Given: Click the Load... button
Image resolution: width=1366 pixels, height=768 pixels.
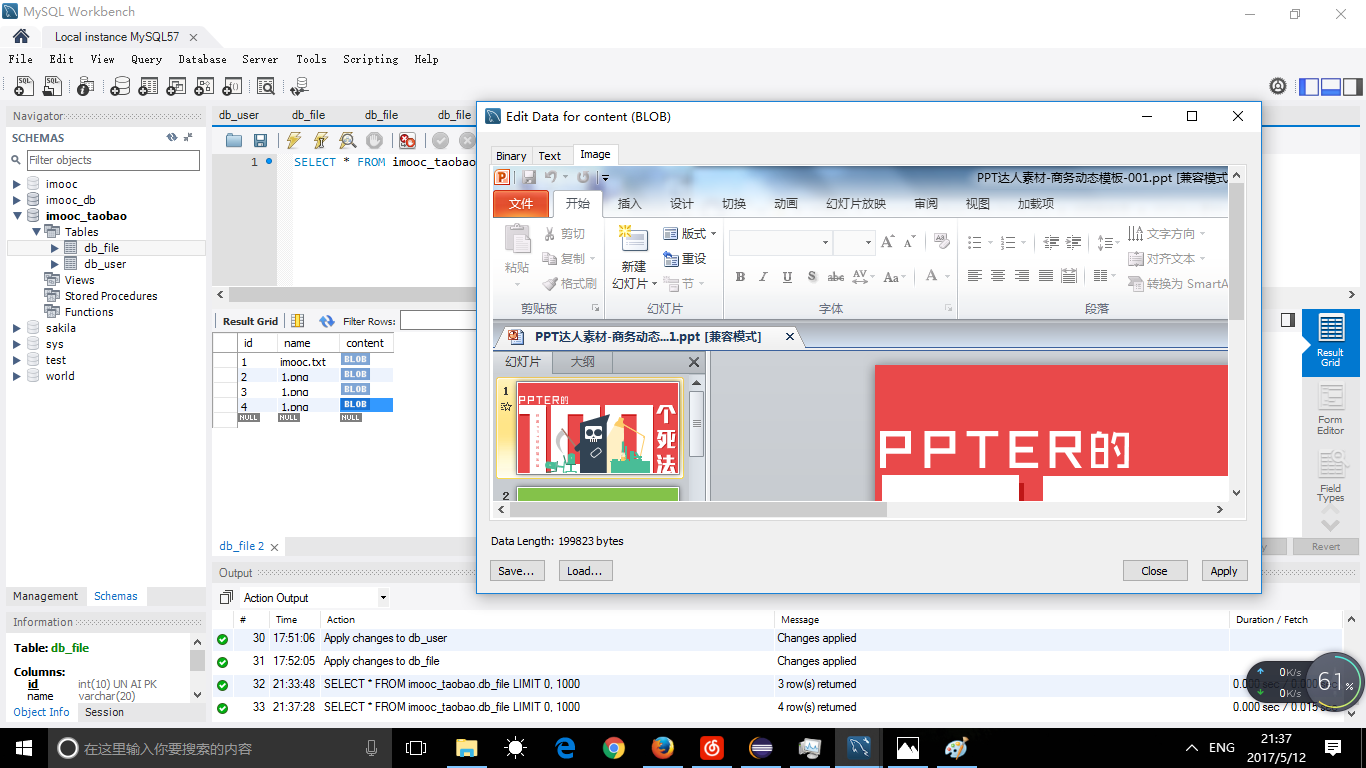Looking at the screenshot, I should (x=585, y=571).
